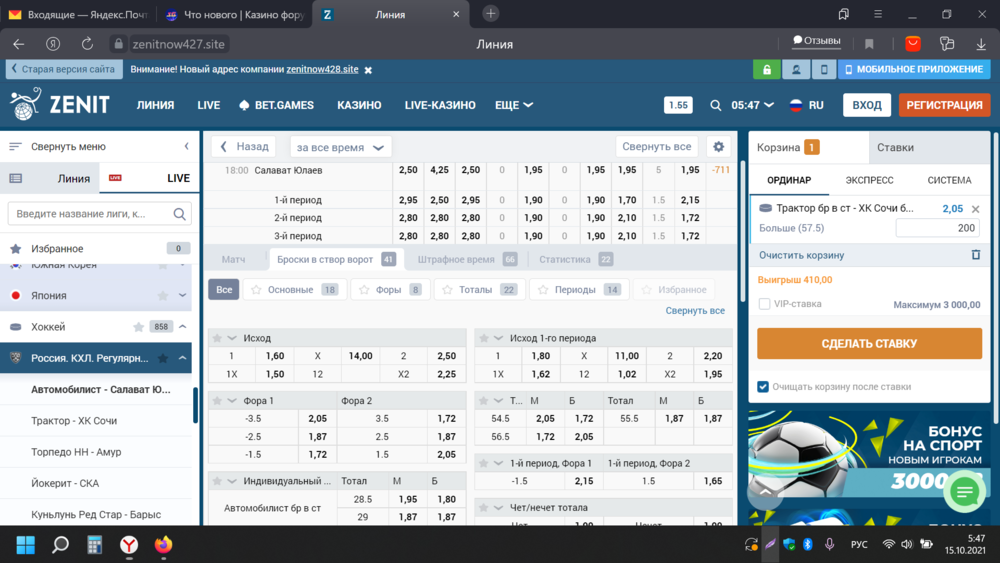
Task: Select the Все filter chip
Action: (x=224, y=289)
